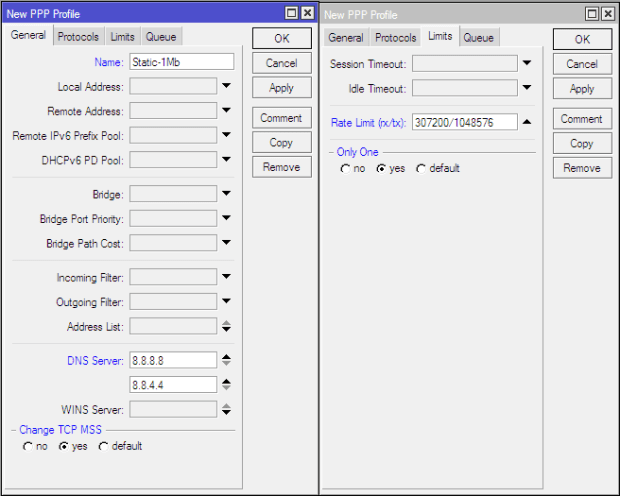Click the WINS Server input field
Screen dimensions: 620x496
click(x=173, y=409)
